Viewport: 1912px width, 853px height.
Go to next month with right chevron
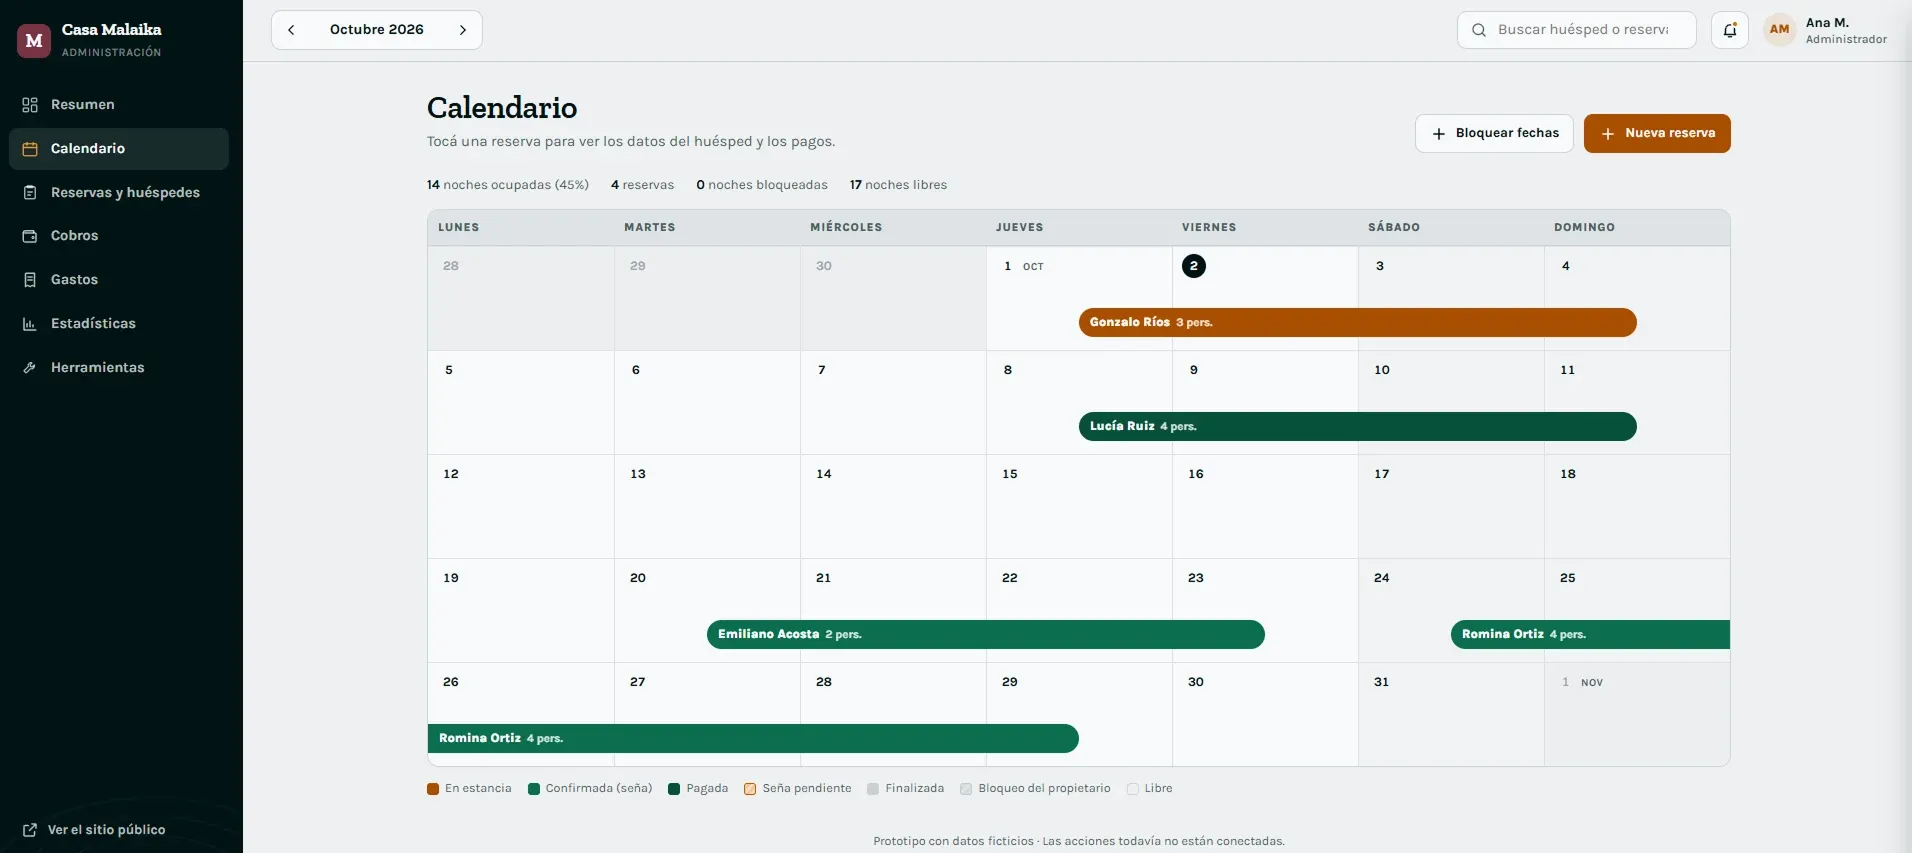pos(463,30)
